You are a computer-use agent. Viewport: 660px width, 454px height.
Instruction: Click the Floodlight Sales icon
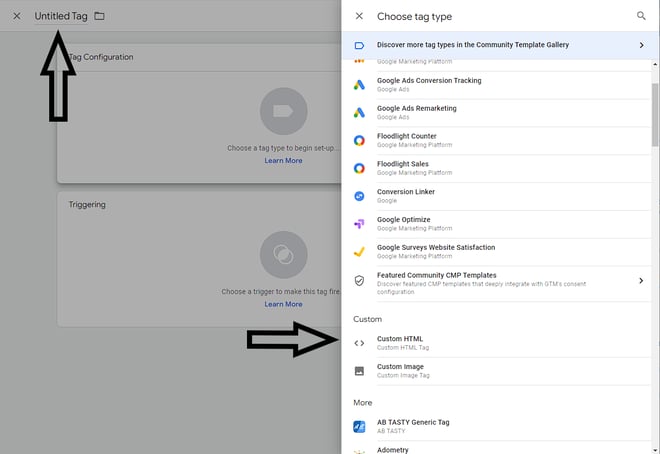[x=359, y=168]
